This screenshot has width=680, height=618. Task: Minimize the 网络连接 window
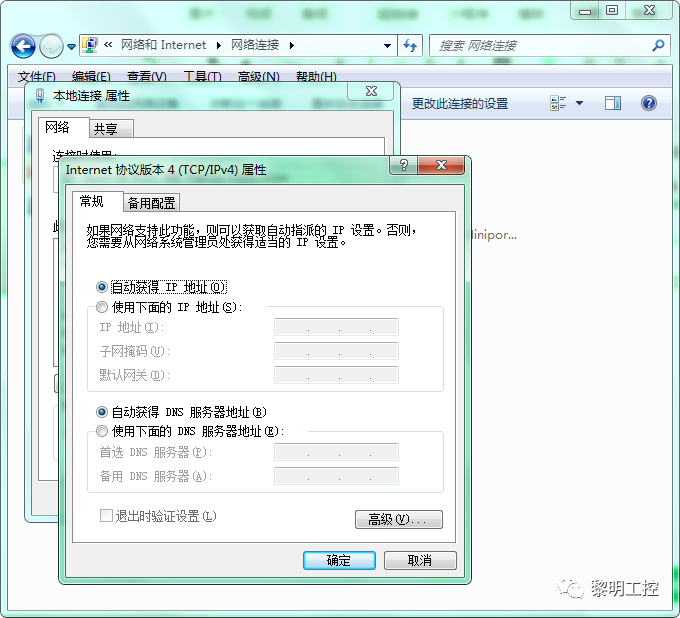pyautogui.click(x=585, y=10)
